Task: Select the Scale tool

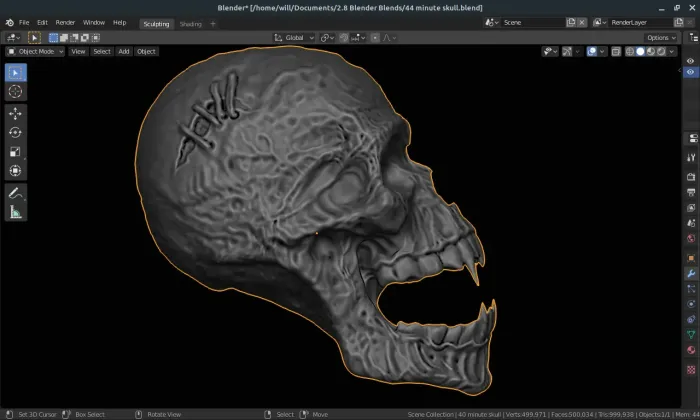Action: tap(16, 151)
